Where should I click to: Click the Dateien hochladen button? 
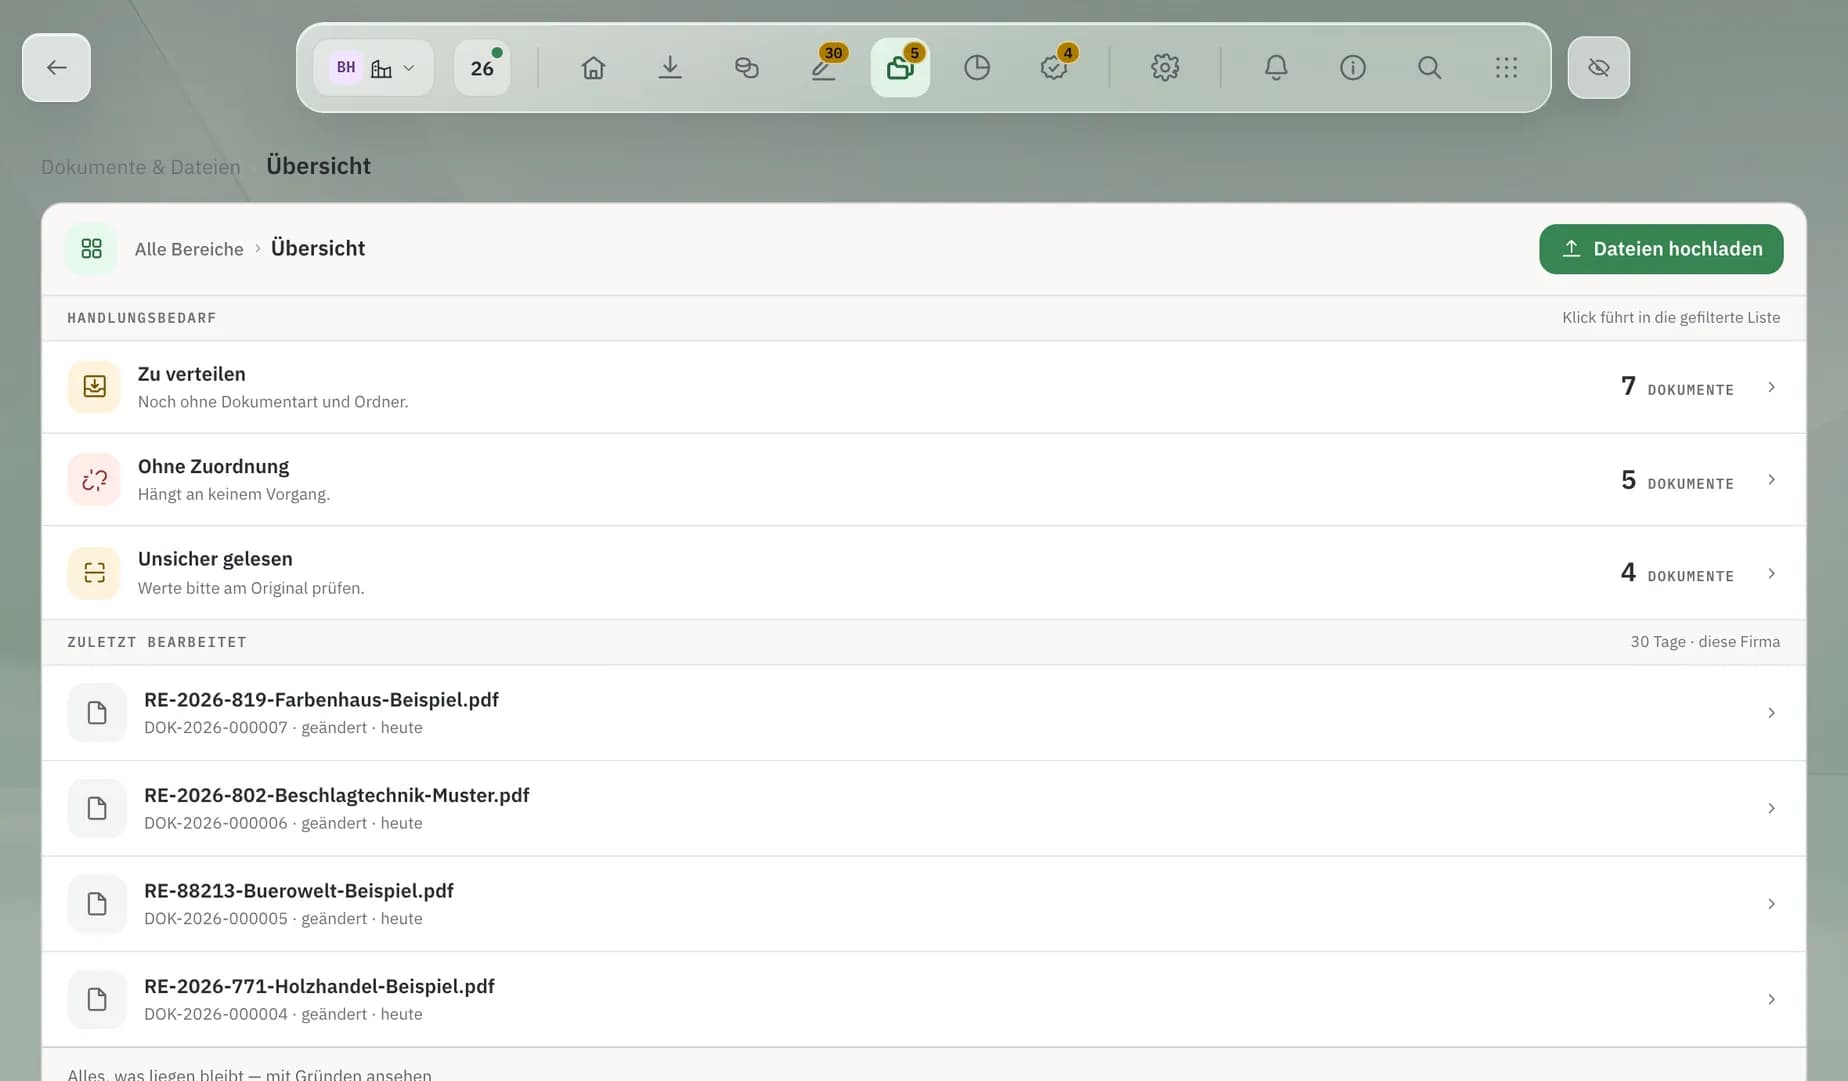1661,249
